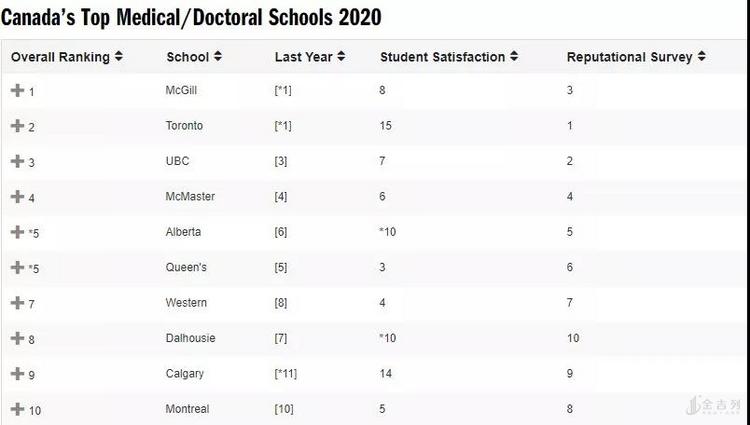Viewport: 750px width, 425px height.
Task: Expand the McGill row plus icon
Action: tap(17, 90)
